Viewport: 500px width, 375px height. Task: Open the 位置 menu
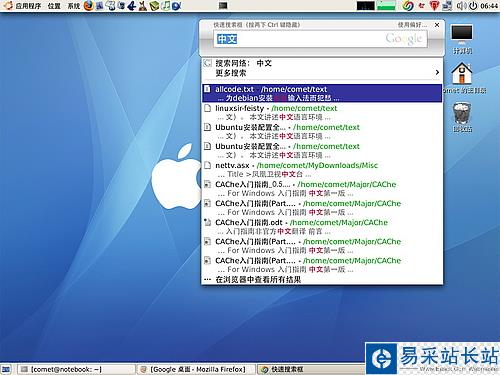click(54, 6)
